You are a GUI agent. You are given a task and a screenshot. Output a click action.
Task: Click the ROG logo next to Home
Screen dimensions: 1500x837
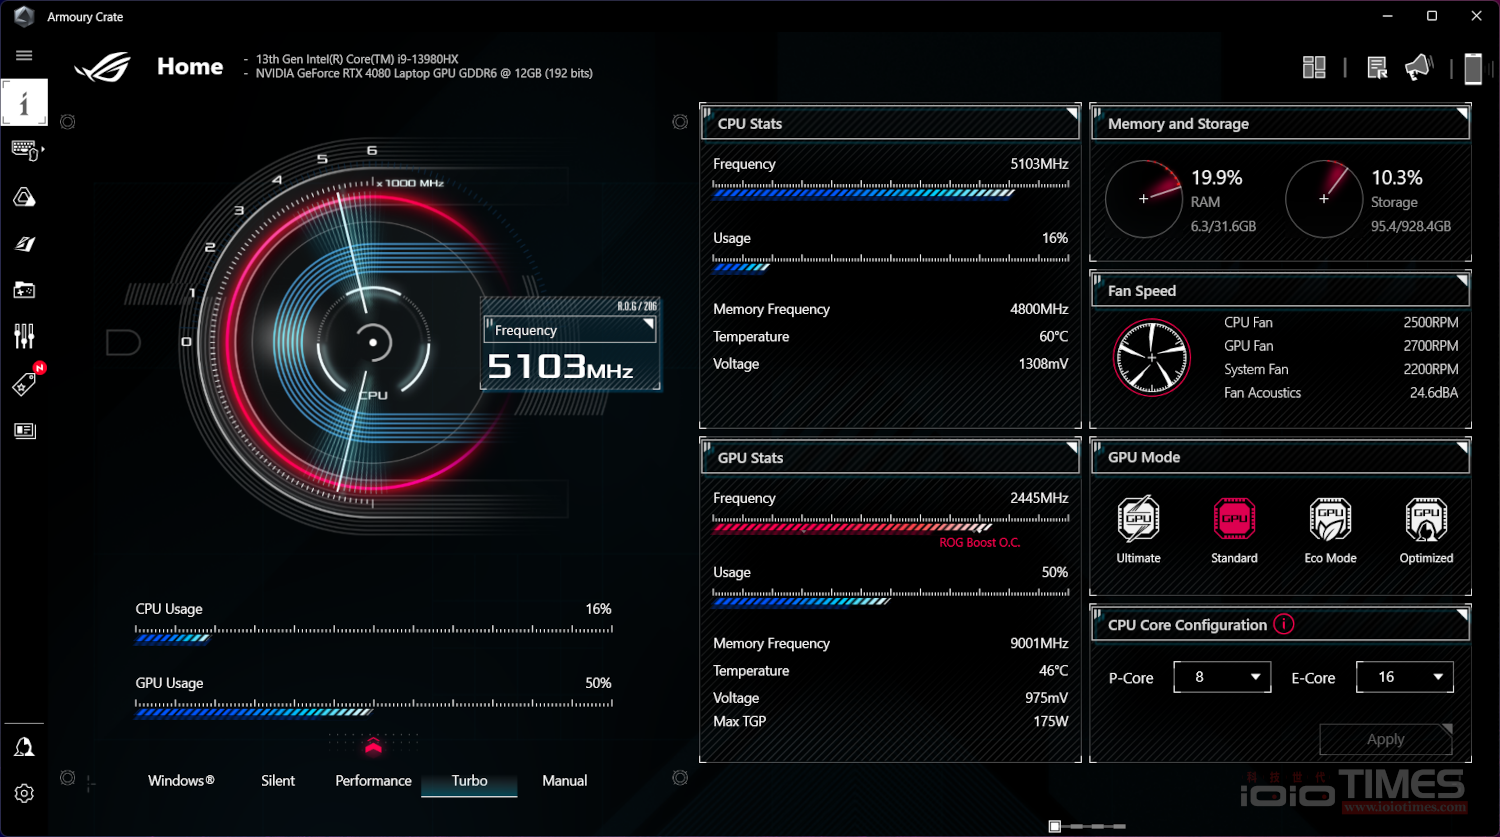pyautogui.click(x=103, y=68)
